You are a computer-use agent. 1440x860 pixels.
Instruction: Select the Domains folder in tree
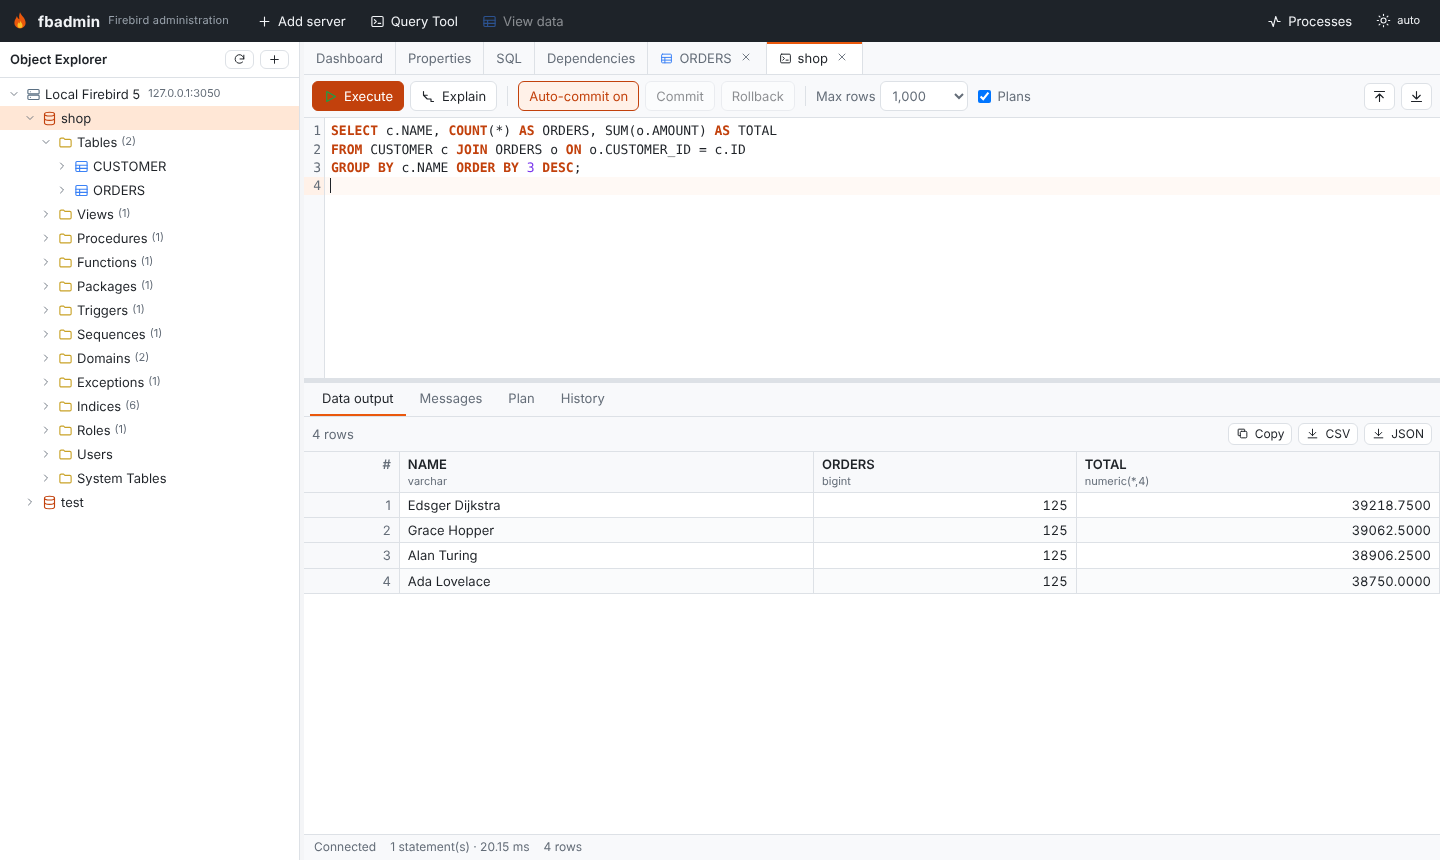pyautogui.click(x=103, y=358)
